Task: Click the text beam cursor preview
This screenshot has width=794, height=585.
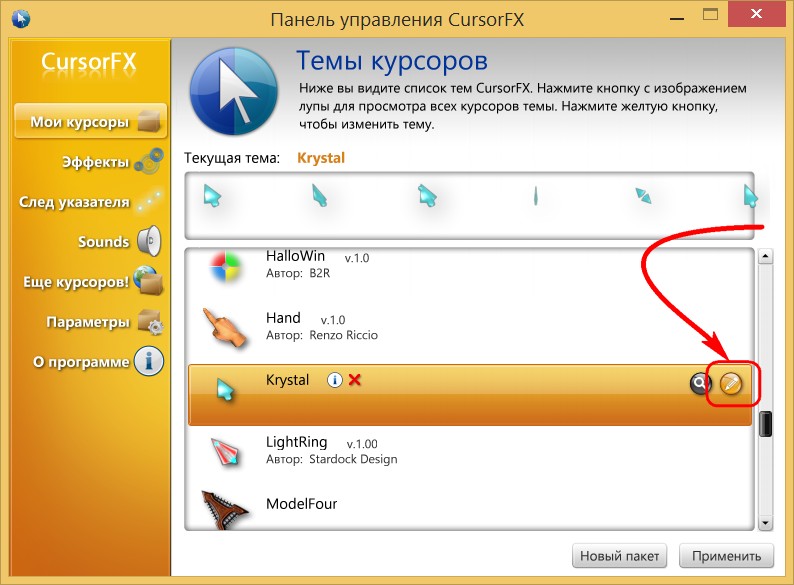Action: point(535,196)
